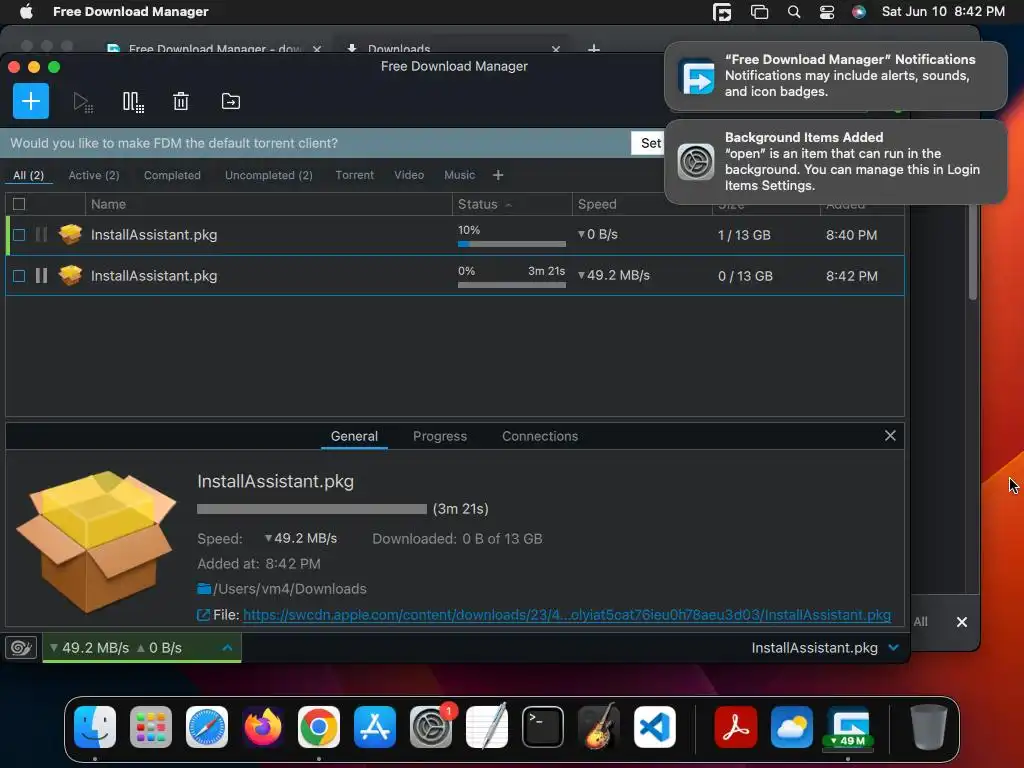Screen dimensions: 1024x768
Task: Click the FDM menu bar status icon
Action: coord(722,12)
